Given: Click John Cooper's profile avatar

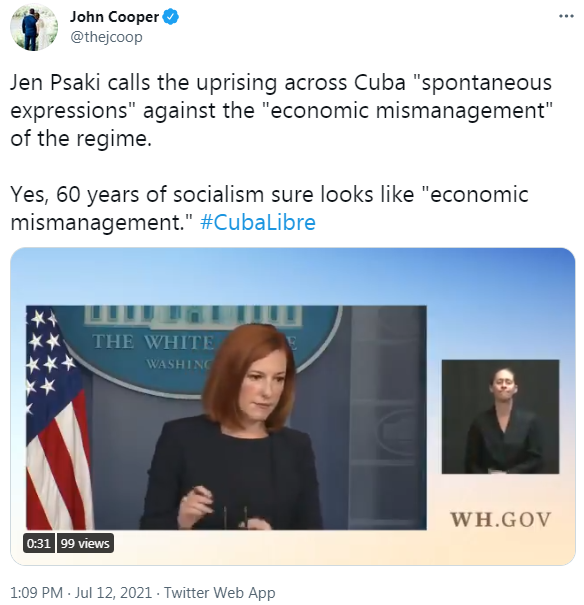Looking at the screenshot, I should tap(34, 28).
